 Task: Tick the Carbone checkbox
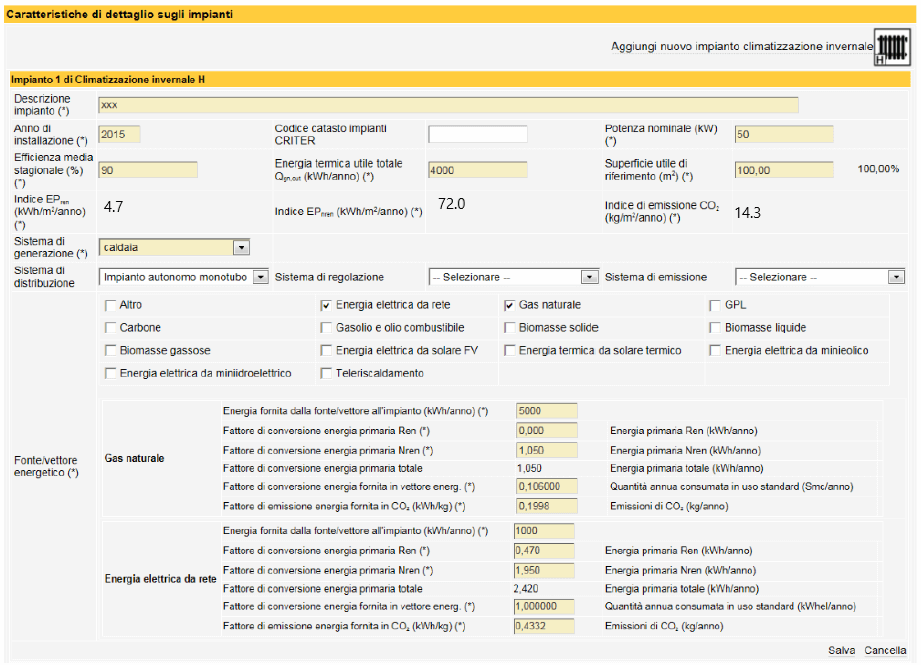click(x=110, y=328)
